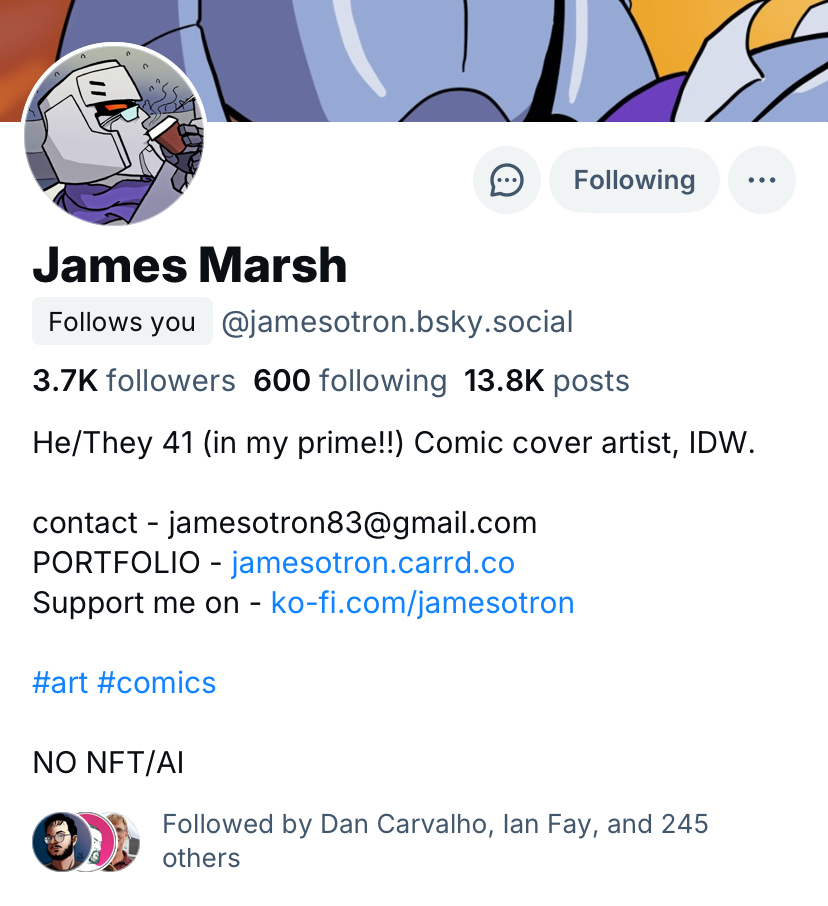Click the jamesotron83@gmail.com contact text
Image resolution: width=828 pixels, height=906 pixels.
click(352, 523)
